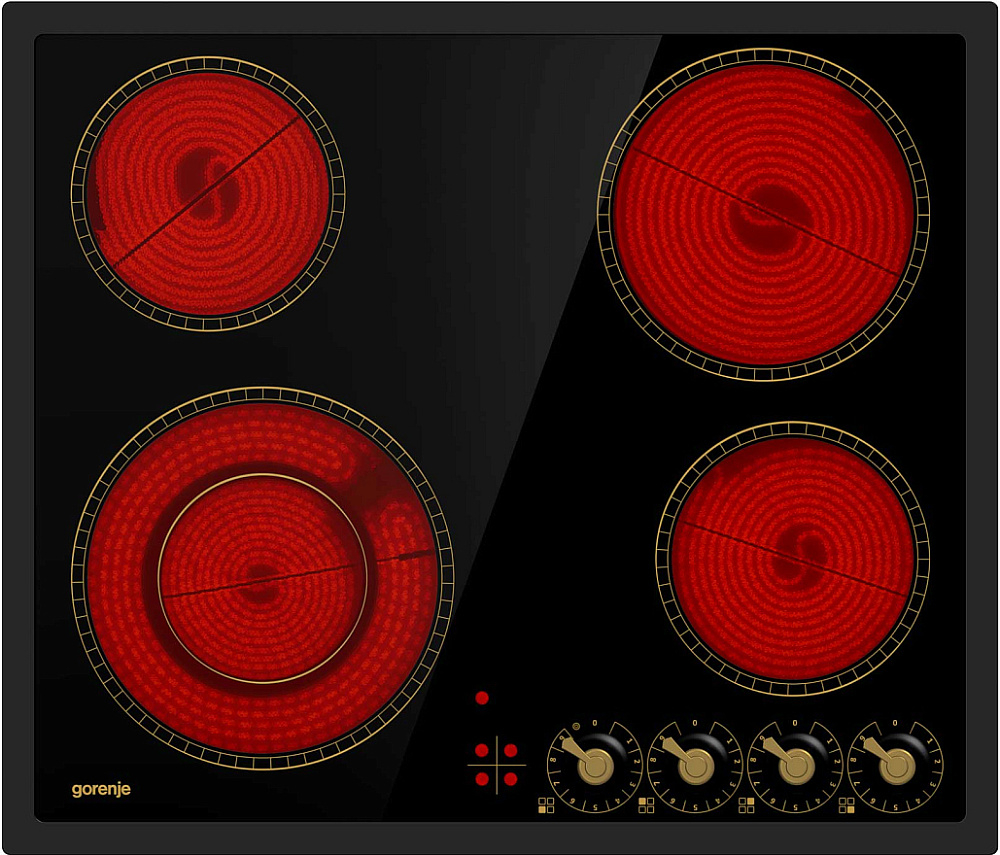Image resolution: width=1000 pixels, height=855 pixels.
Task: Click the bottom-right red light in the cross
Action: click(x=510, y=779)
